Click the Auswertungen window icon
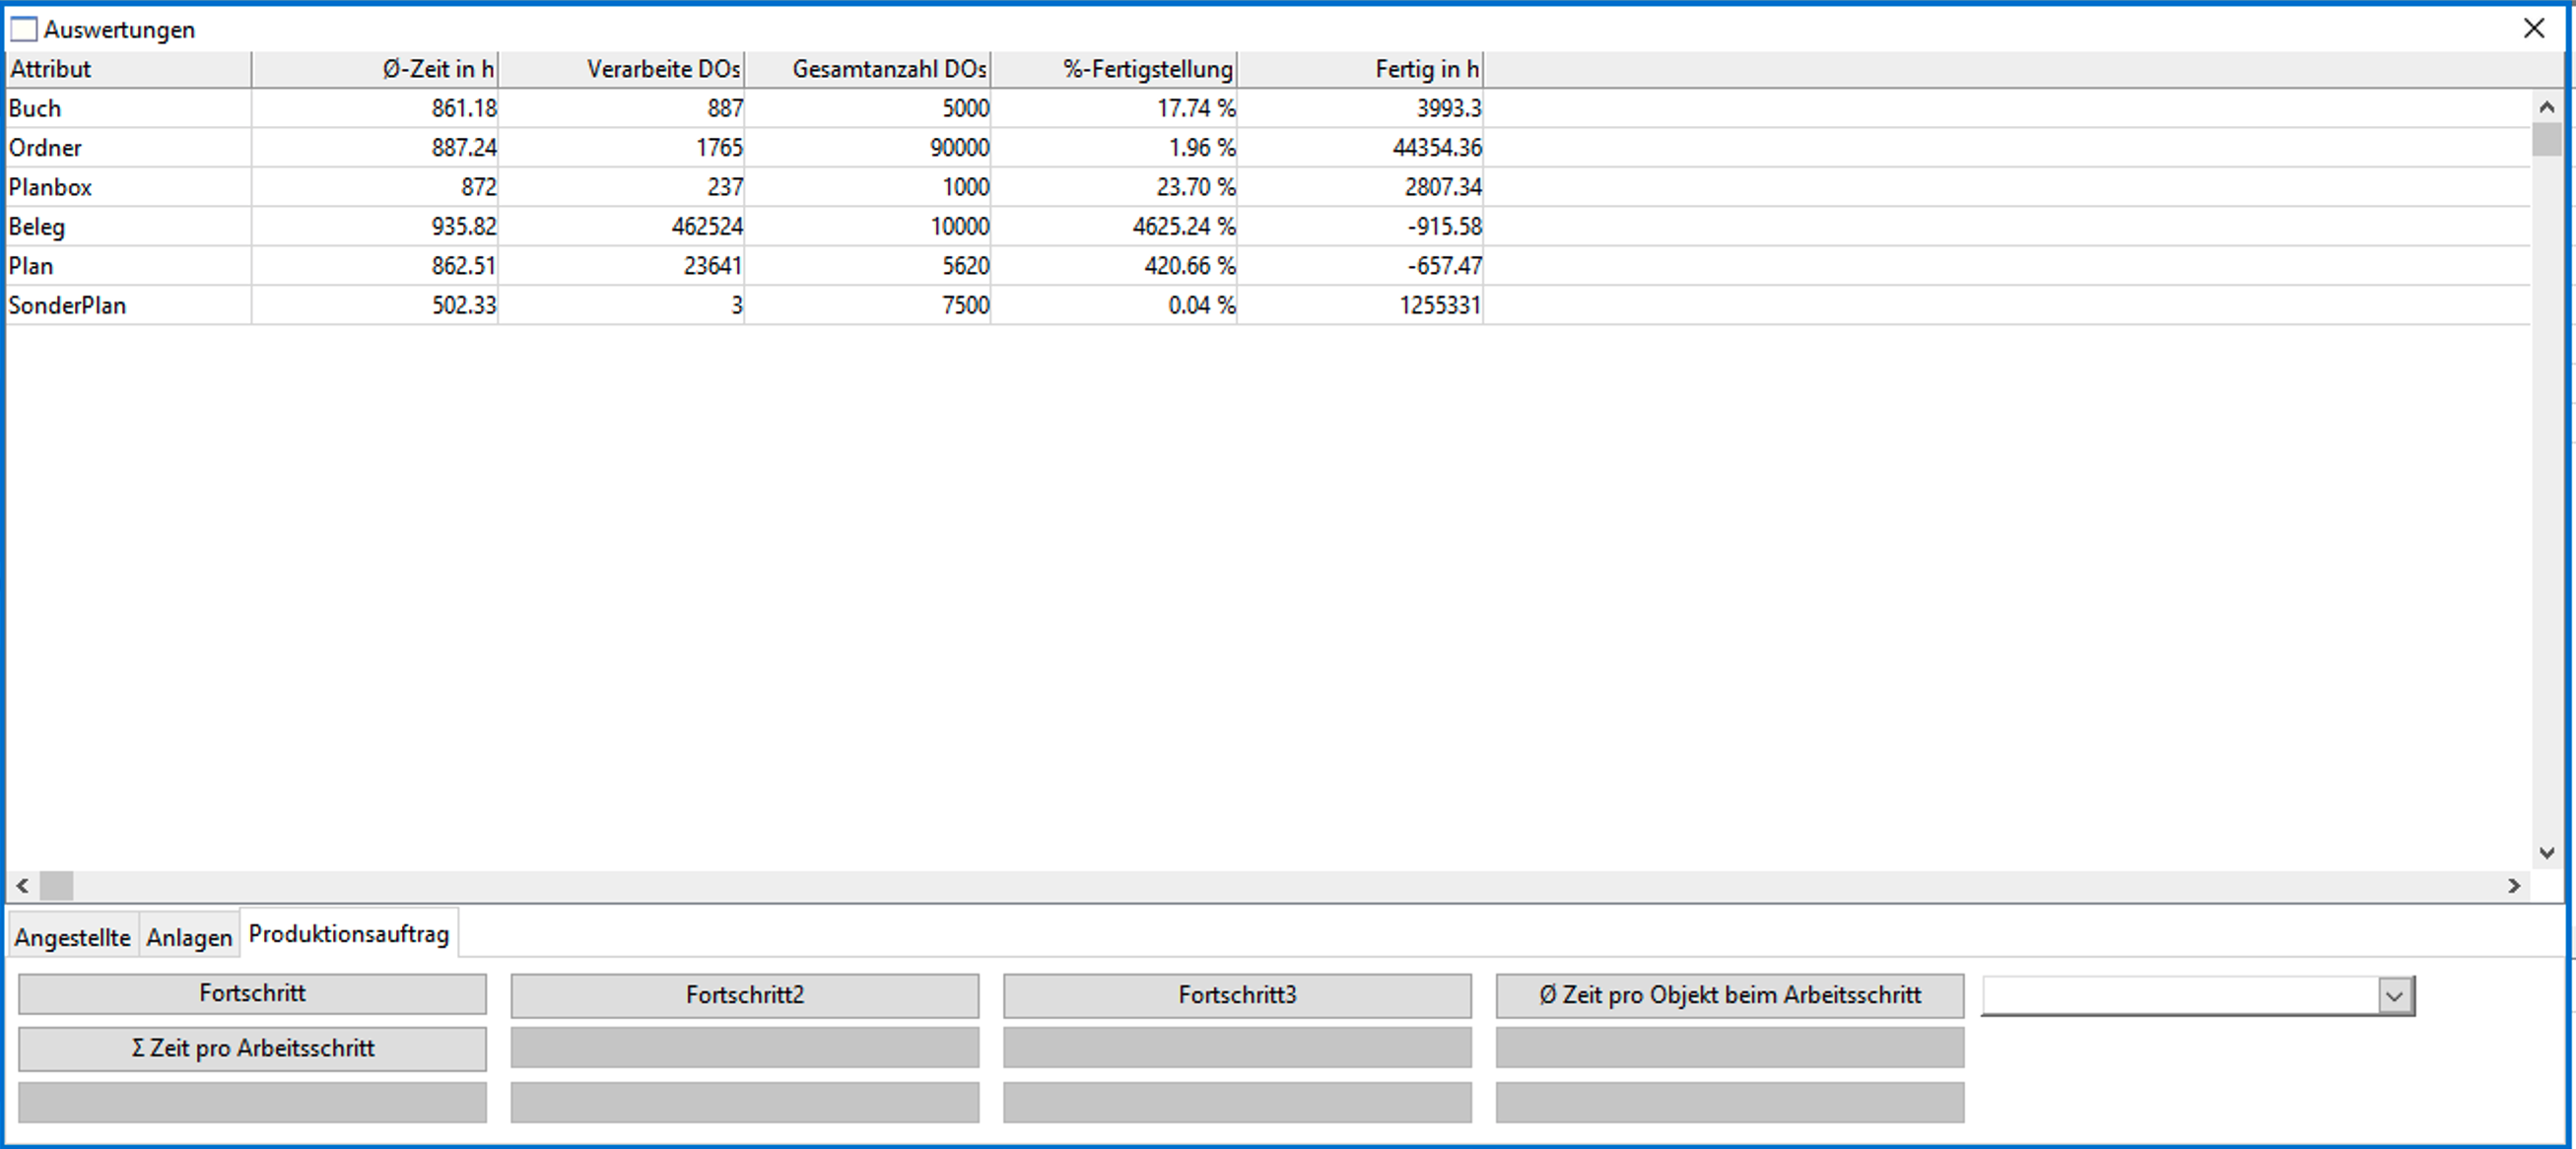Image resolution: width=2576 pixels, height=1149 pixels. 23,29
